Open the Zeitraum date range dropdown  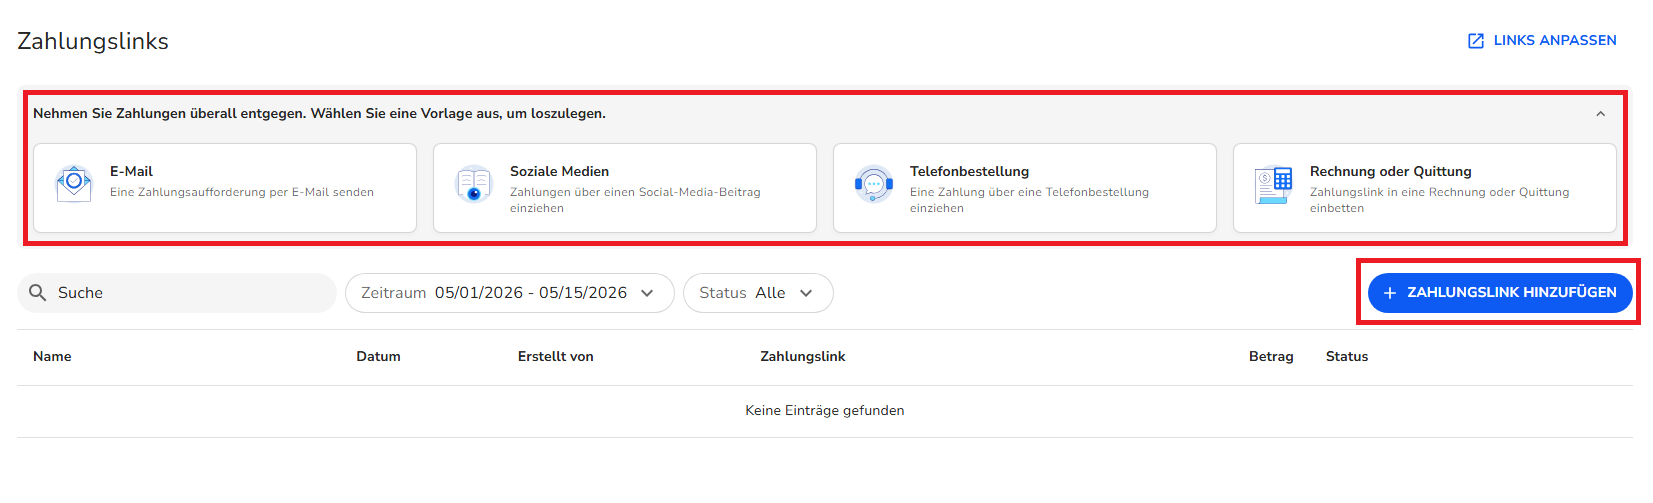510,293
